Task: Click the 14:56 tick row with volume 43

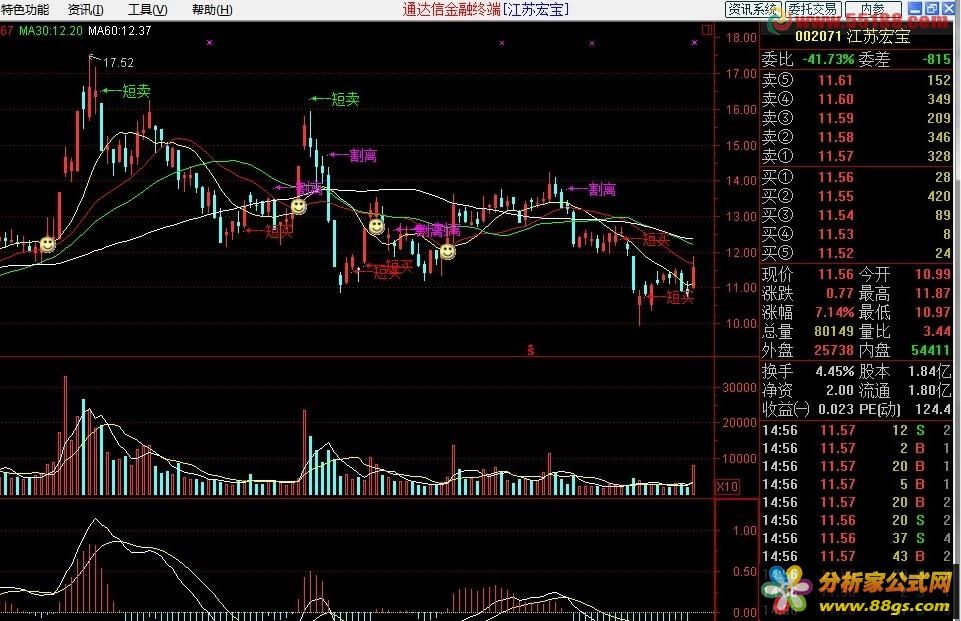Action: (x=856, y=556)
